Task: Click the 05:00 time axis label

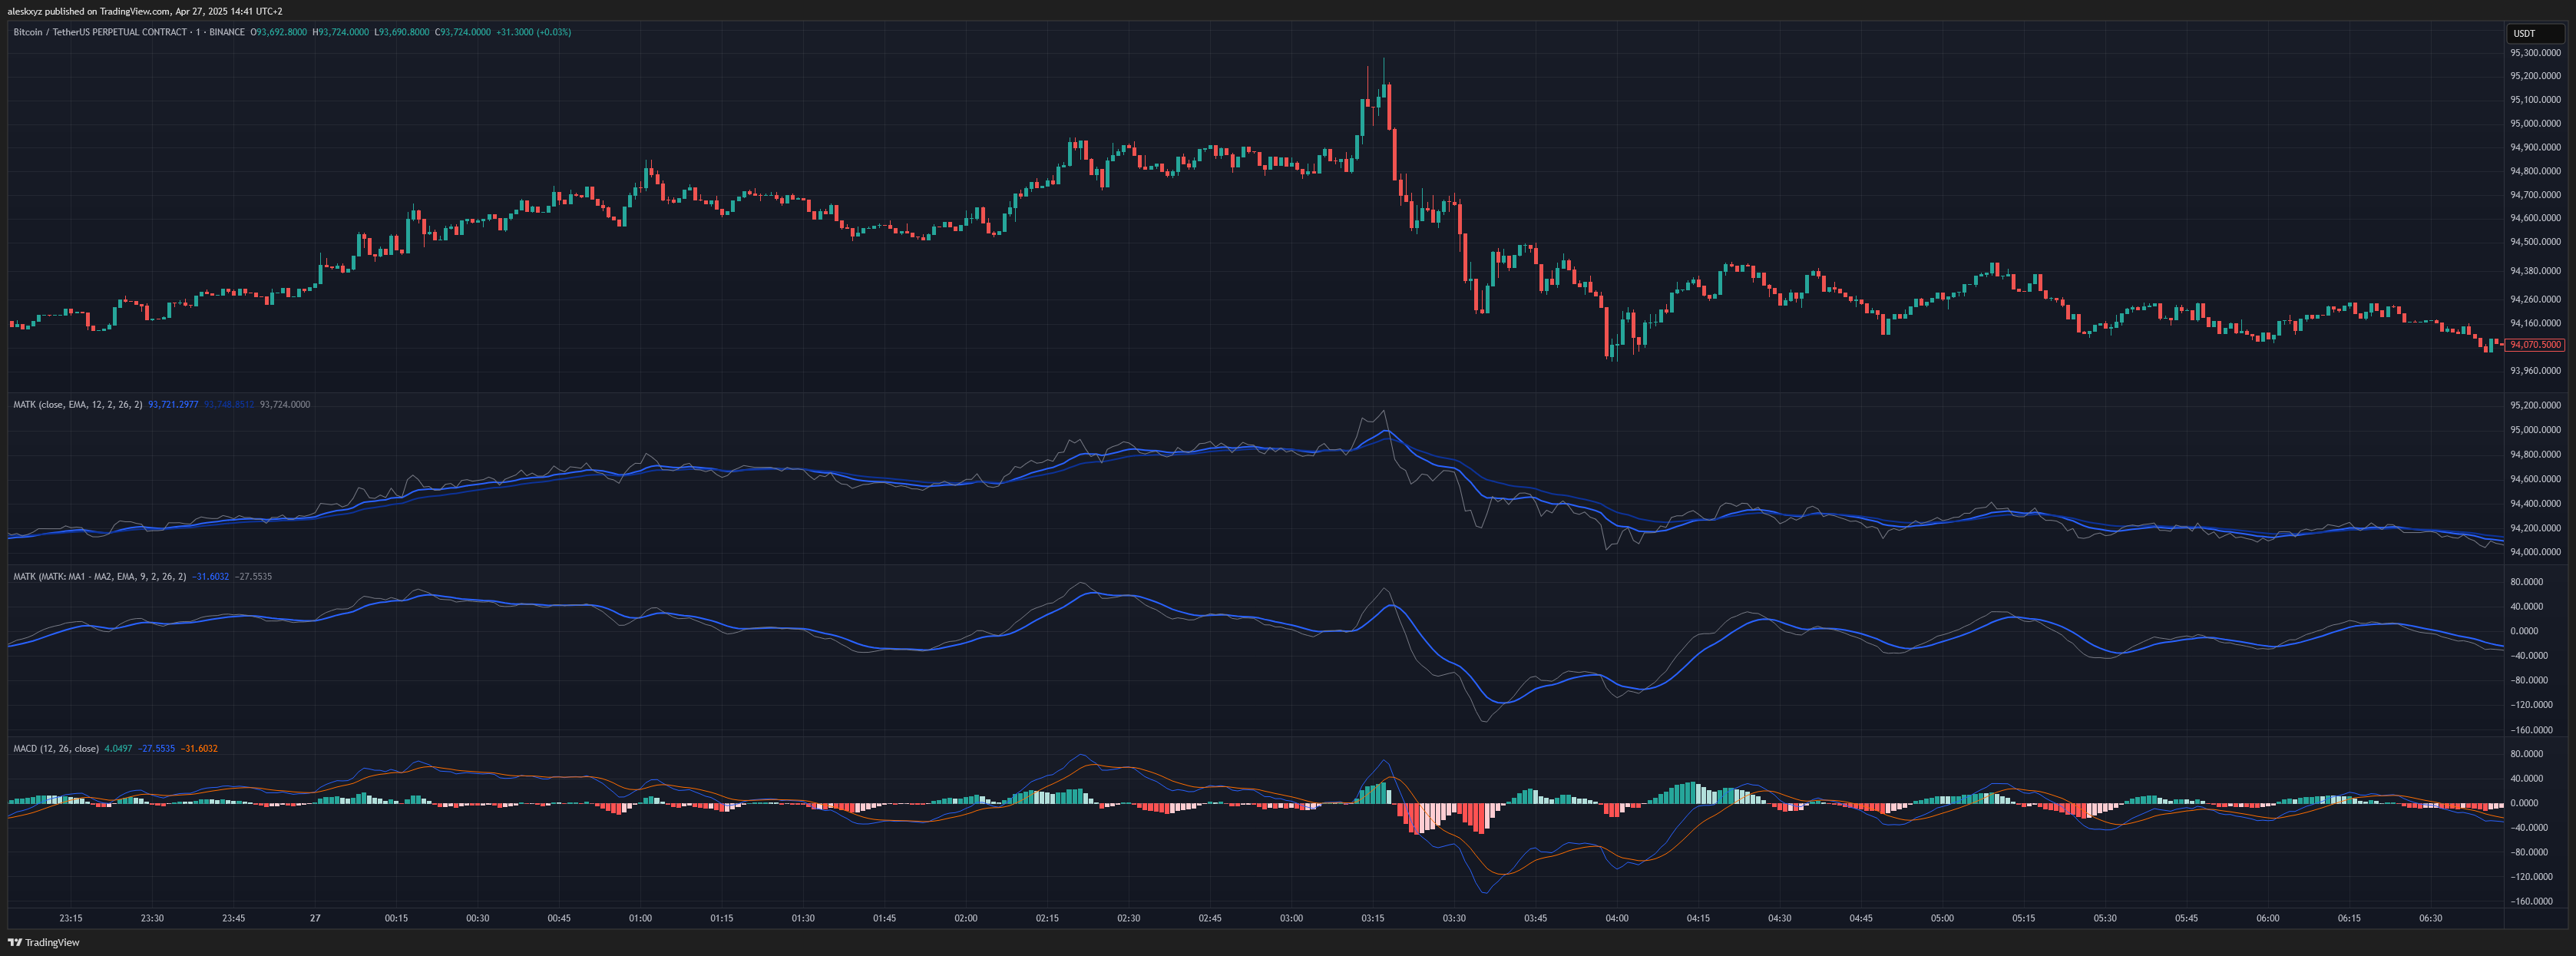Action: [x=1942, y=918]
